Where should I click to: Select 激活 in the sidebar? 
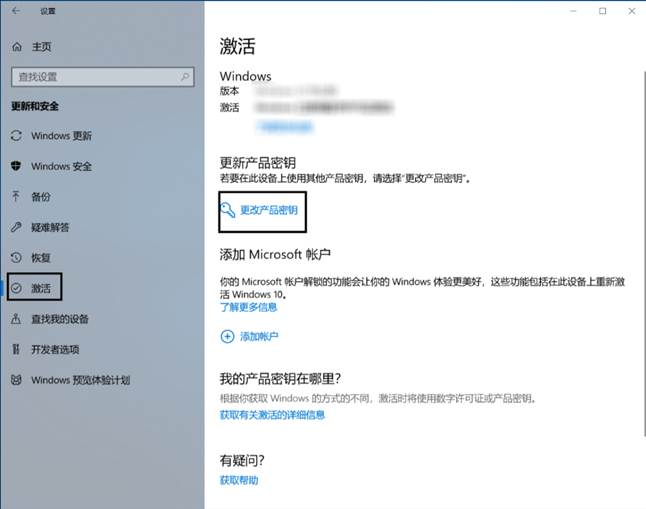[x=41, y=288]
